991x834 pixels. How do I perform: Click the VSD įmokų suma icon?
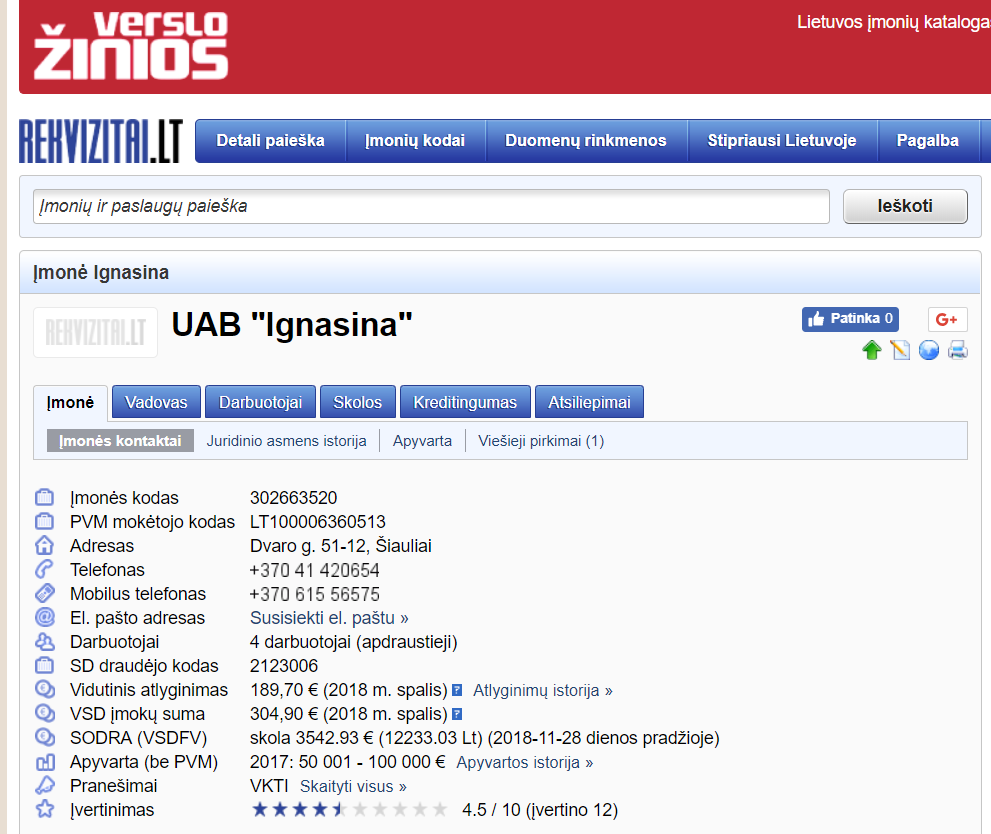coord(44,713)
